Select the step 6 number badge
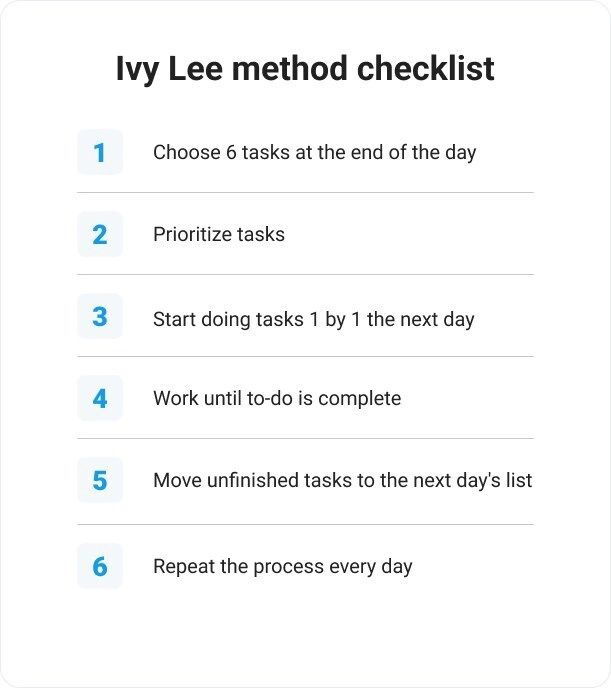The width and height of the screenshot is (611, 688). tap(100, 566)
